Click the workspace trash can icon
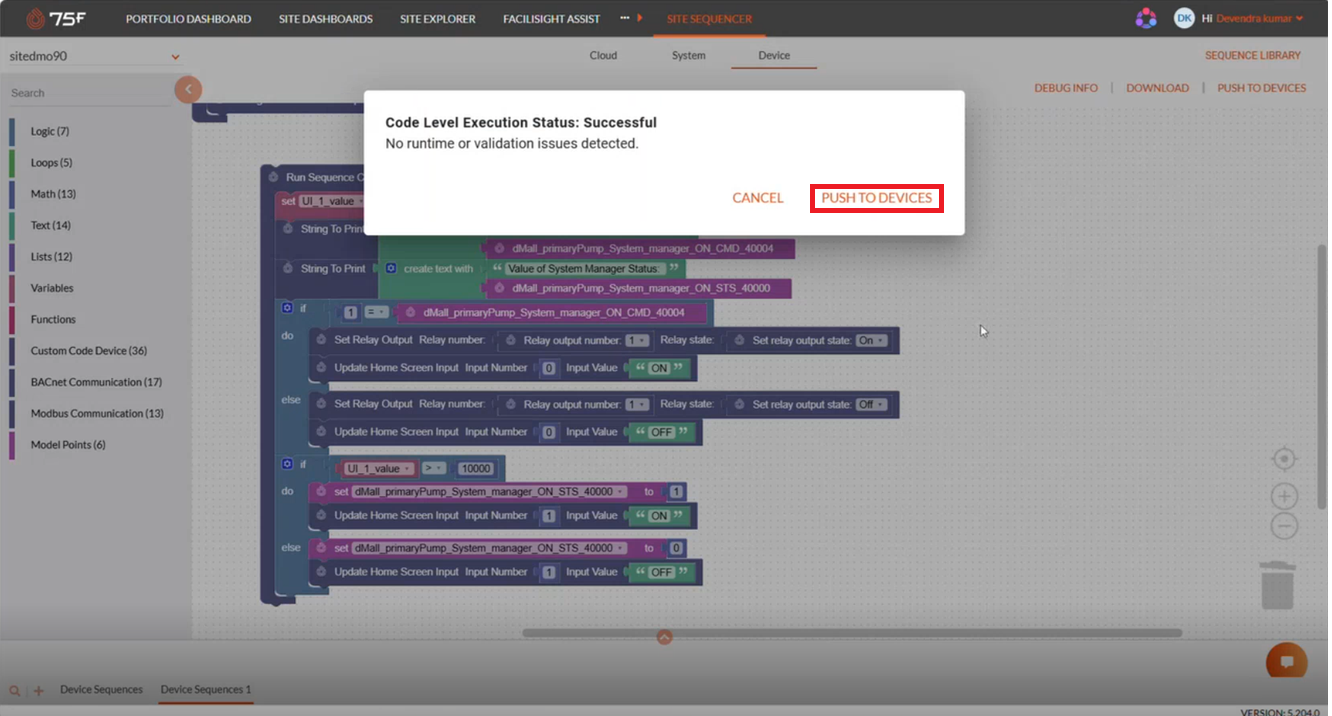 click(x=1277, y=584)
